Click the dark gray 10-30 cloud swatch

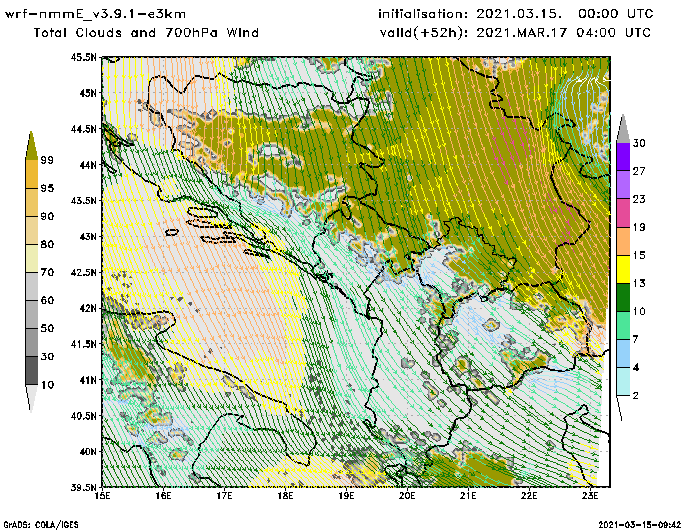tap(31, 371)
